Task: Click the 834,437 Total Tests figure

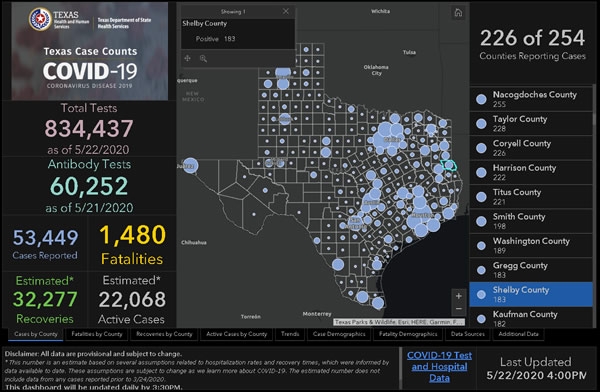Action: (89, 129)
